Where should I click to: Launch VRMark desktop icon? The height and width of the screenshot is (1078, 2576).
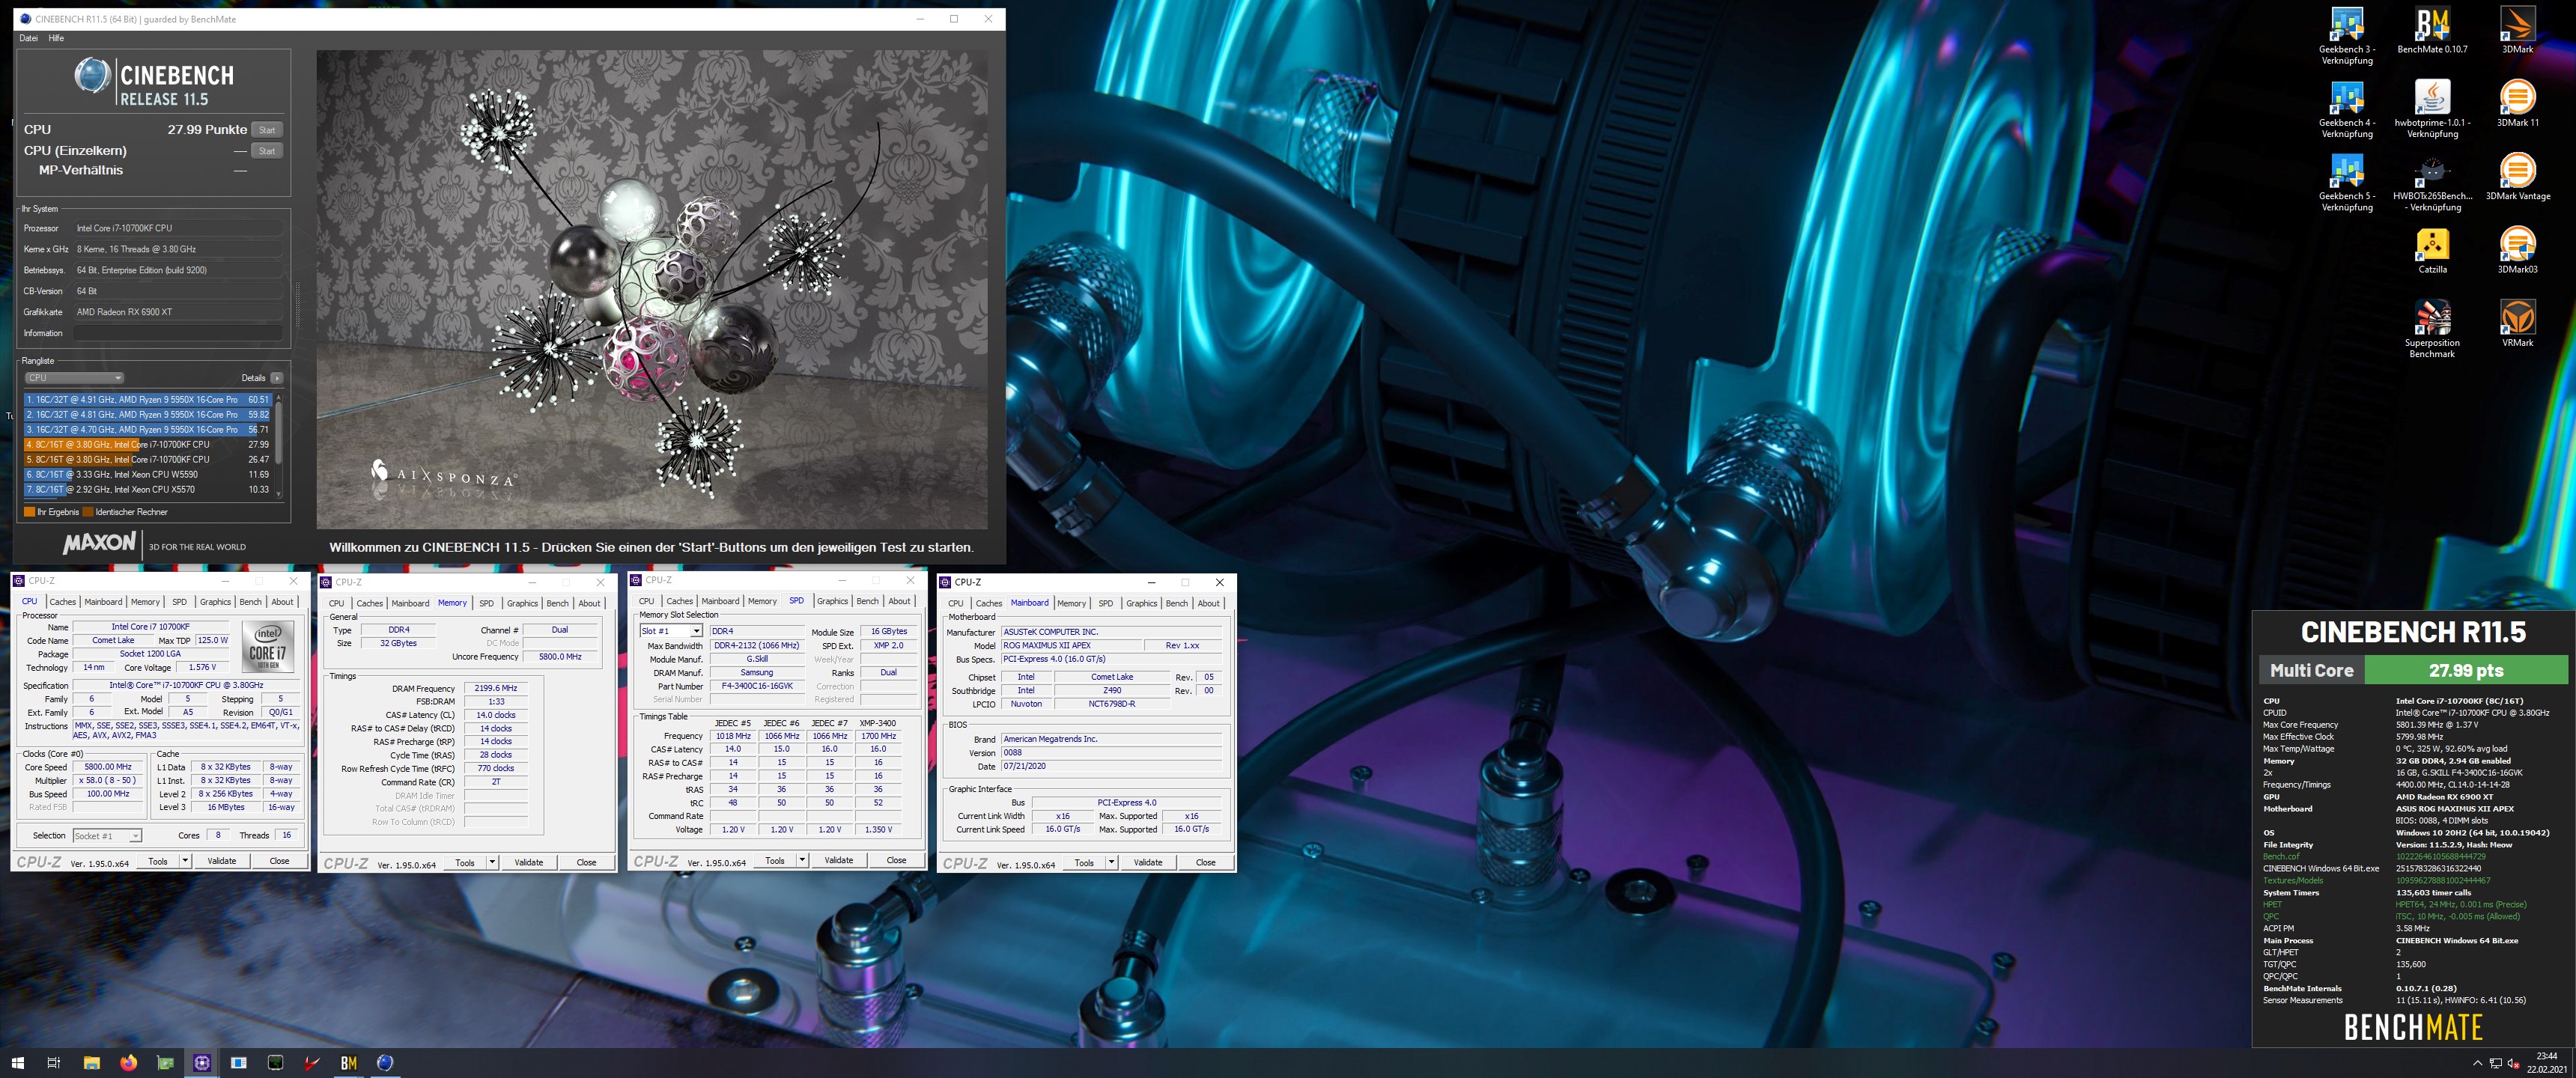tap(2517, 324)
